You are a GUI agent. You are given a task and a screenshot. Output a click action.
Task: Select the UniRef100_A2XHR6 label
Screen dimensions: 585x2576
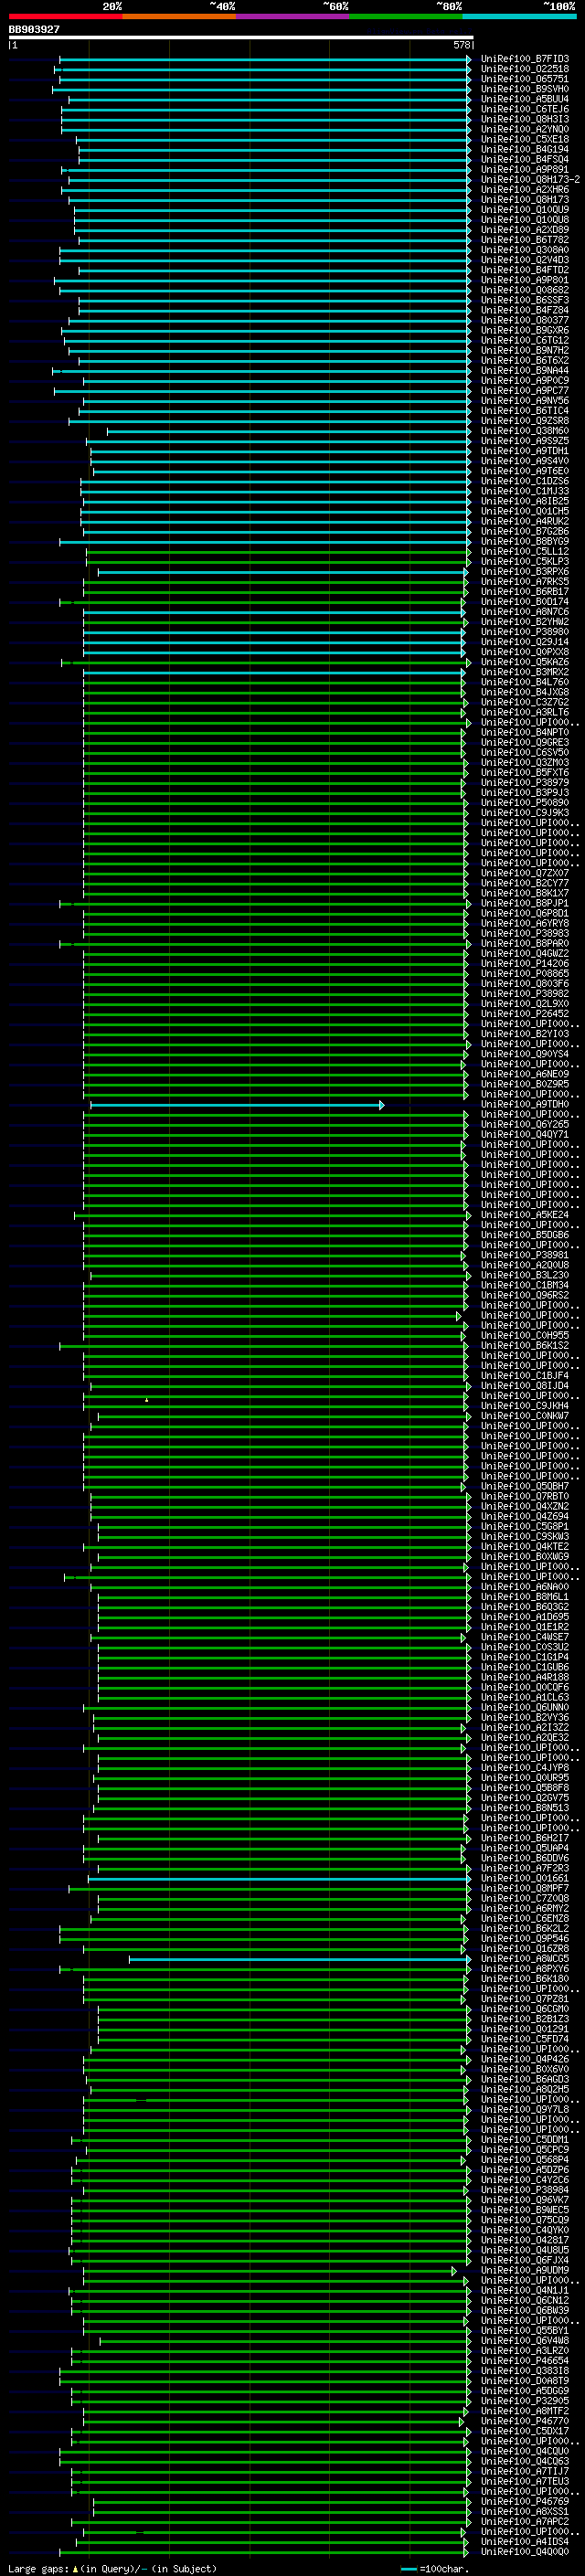pos(525,189)
